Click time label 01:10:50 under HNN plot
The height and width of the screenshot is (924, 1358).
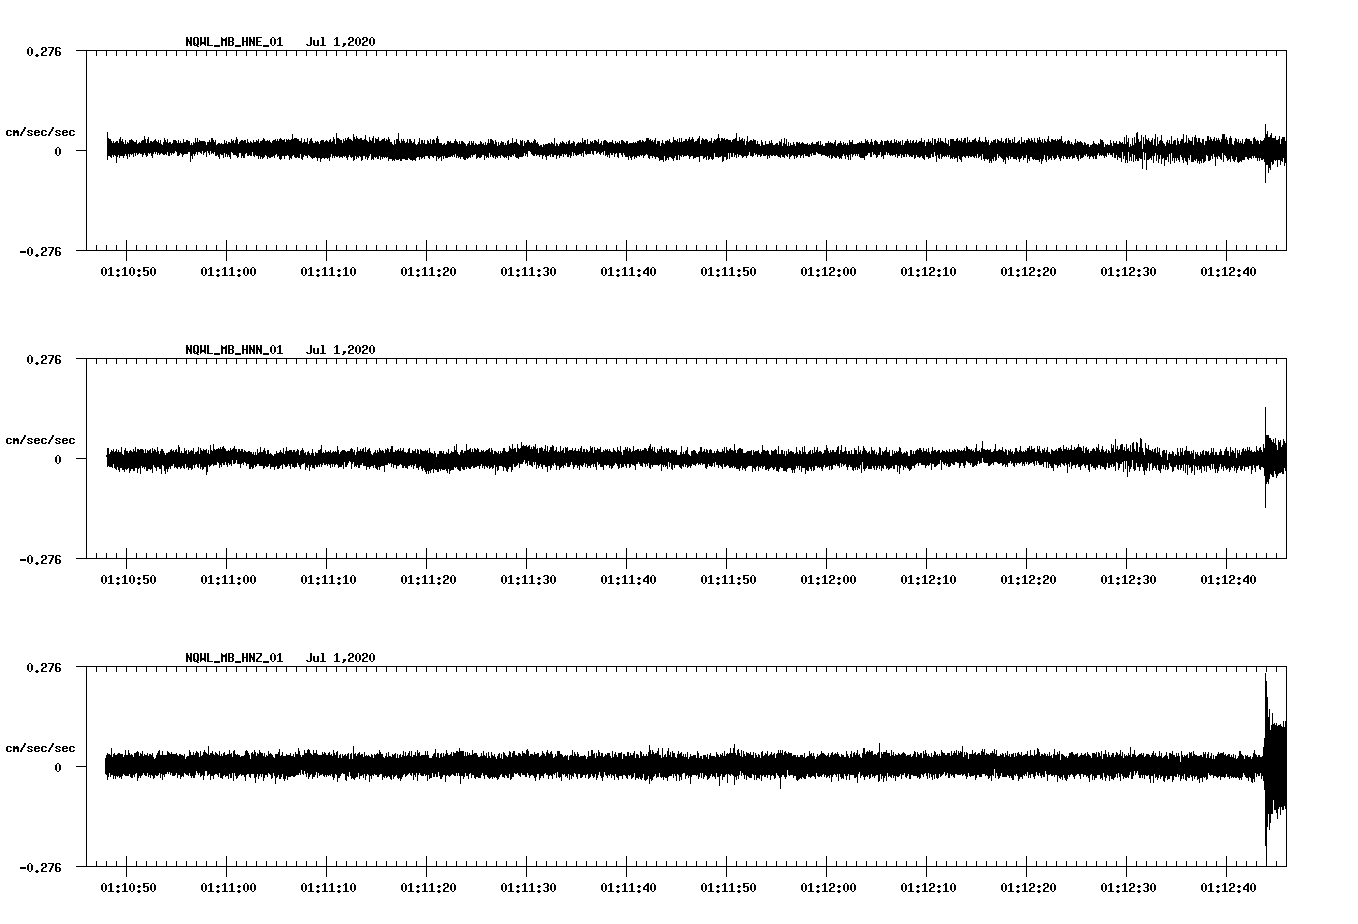(x=128, y=580)
